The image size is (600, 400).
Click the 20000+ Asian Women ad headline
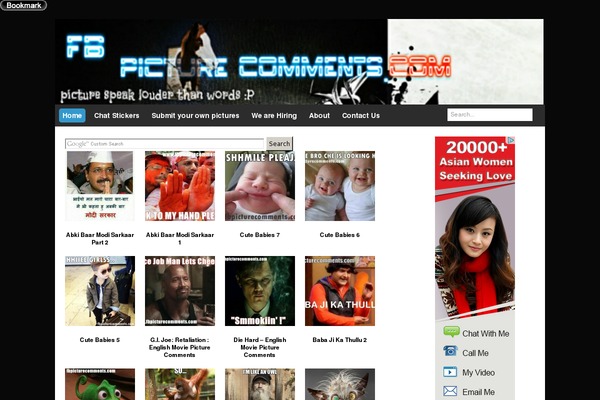(476, 161)
